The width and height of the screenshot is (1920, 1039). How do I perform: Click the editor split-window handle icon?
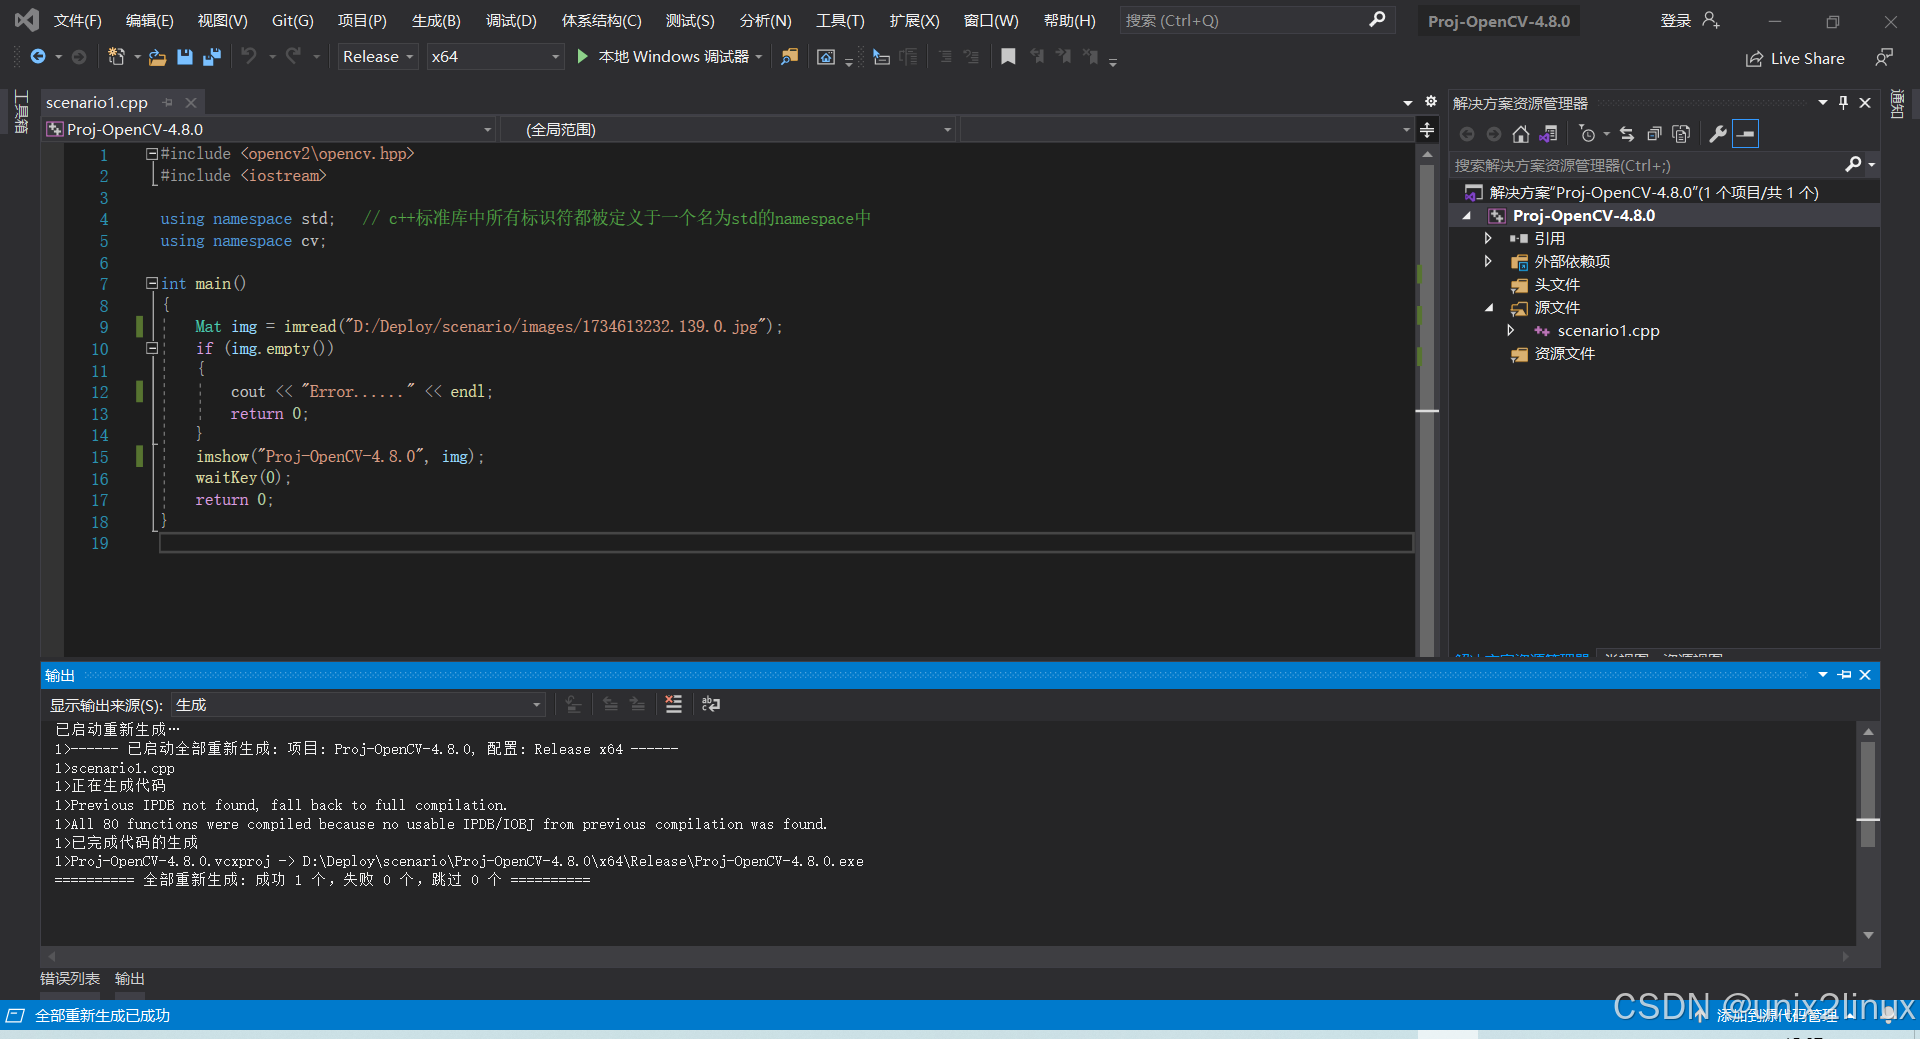tap(1427, 130)
